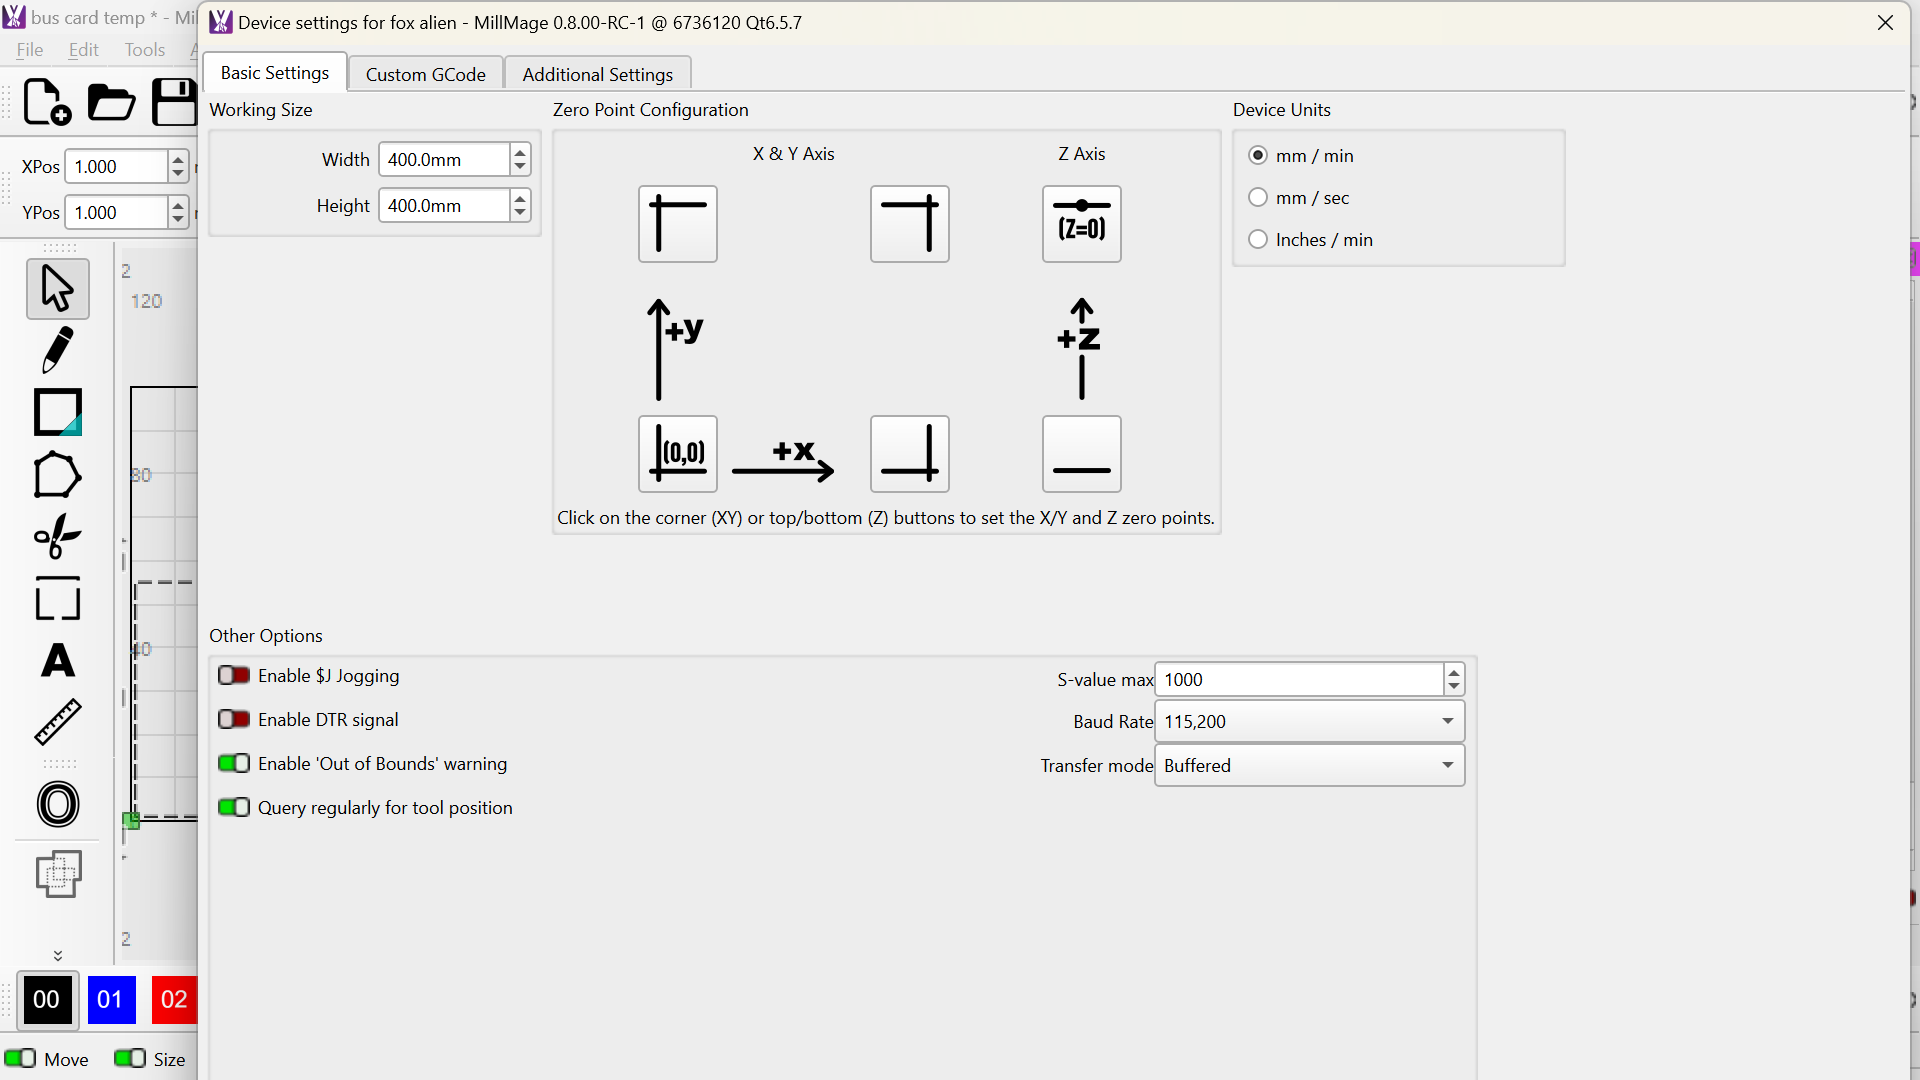
Task: Set XY zero point to bottom-right corner
Action: (909, 454)
